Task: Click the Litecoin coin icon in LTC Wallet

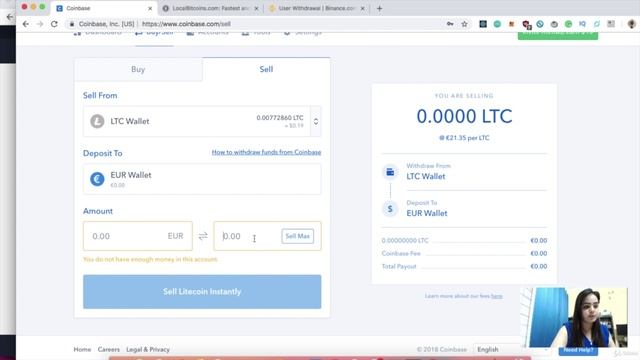Action: tap(97, 121)
